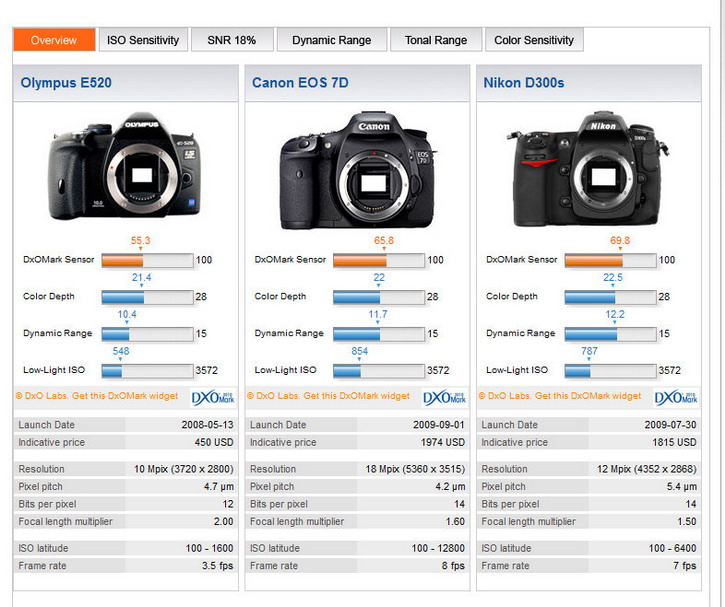Screen dimensions: 725x607
Task: Click Olympus Low-Light ISO bar showing 548
Action: tap(147, 371)
